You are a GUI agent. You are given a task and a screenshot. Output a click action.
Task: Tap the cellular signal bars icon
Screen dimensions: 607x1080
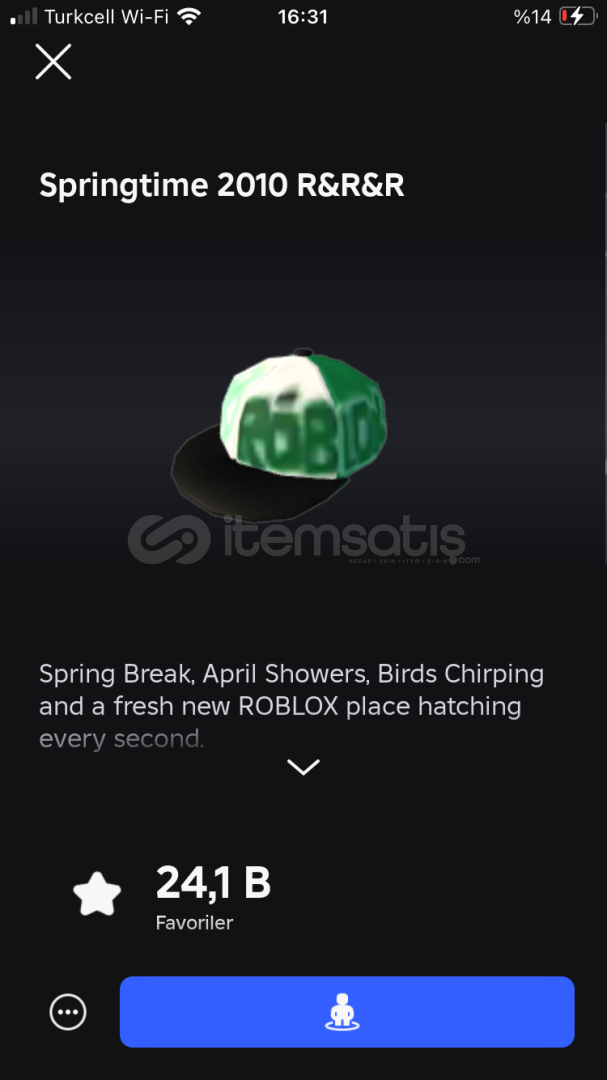click(x=24, y=17)
